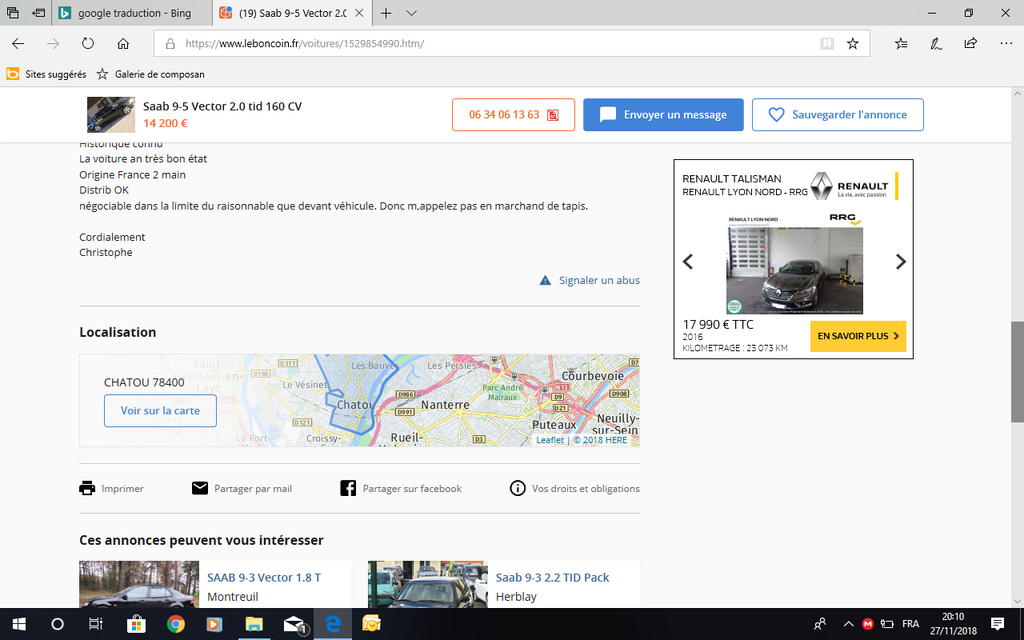Viewport: 1024px width, 640px height.
Task: Show tabs you've set aside
Action: 12,13
